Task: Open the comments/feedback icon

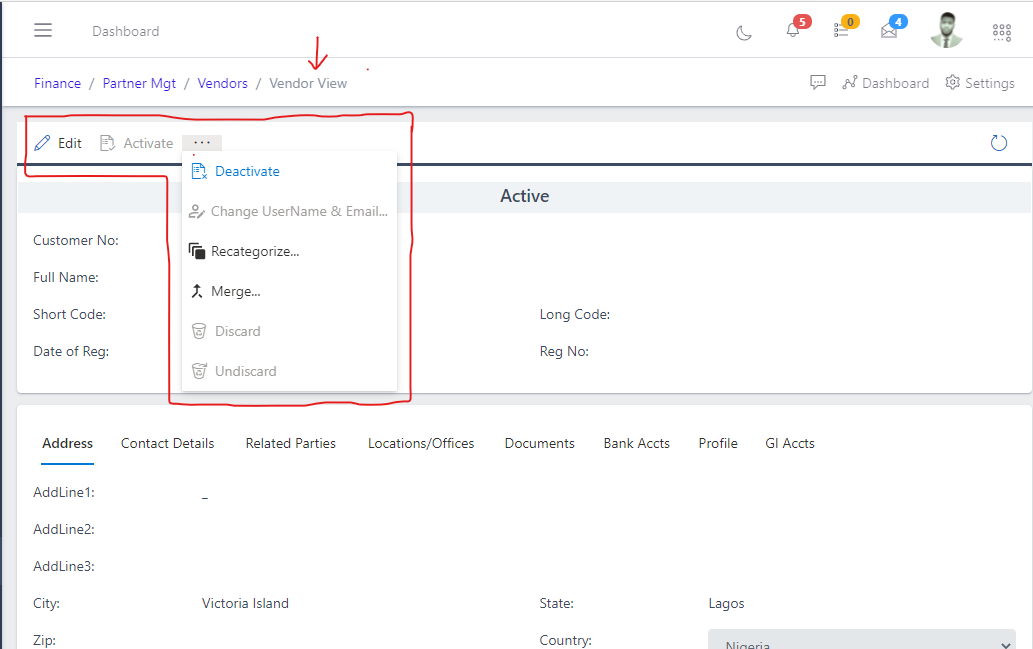Action: point(817,82)
